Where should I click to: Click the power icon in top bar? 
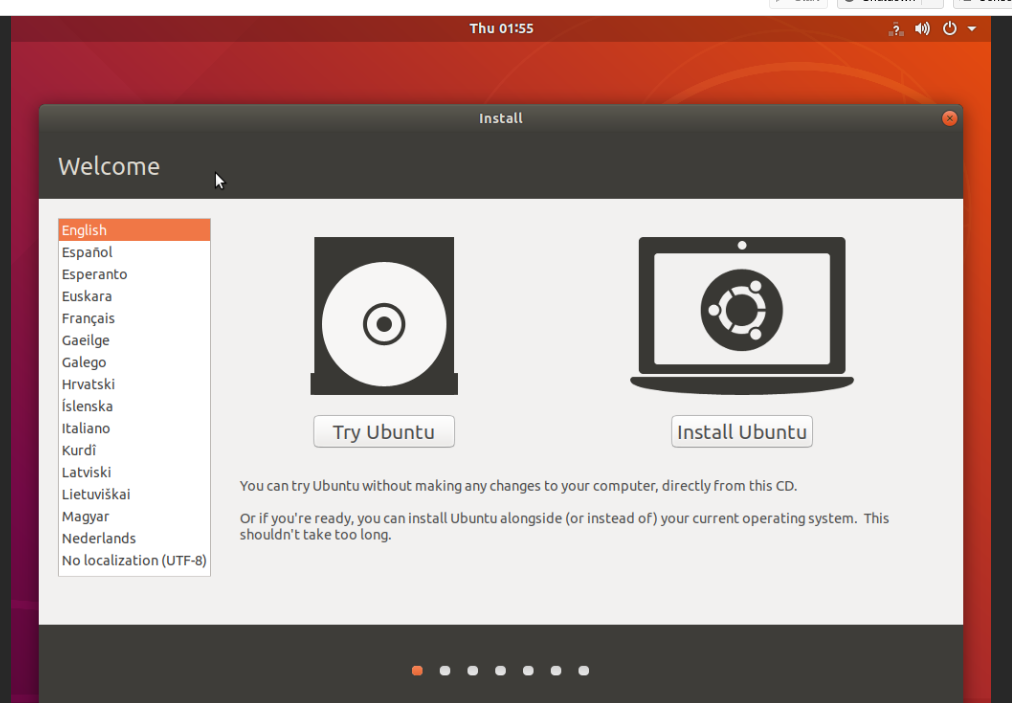coord(950,29)
